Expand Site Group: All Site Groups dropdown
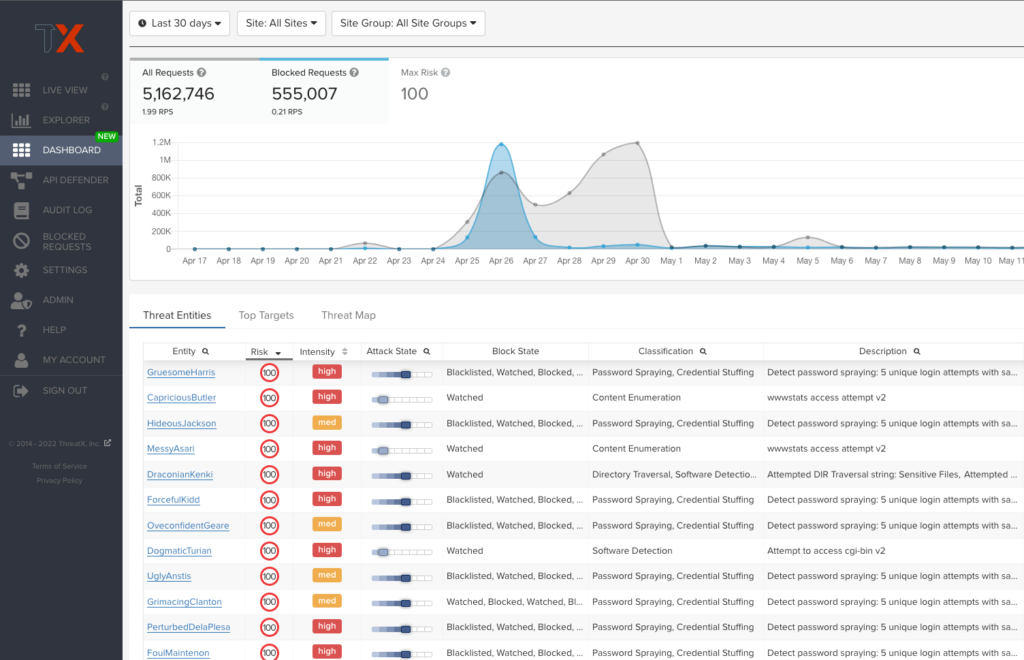Screen dimensions: 1024x660 408,23
